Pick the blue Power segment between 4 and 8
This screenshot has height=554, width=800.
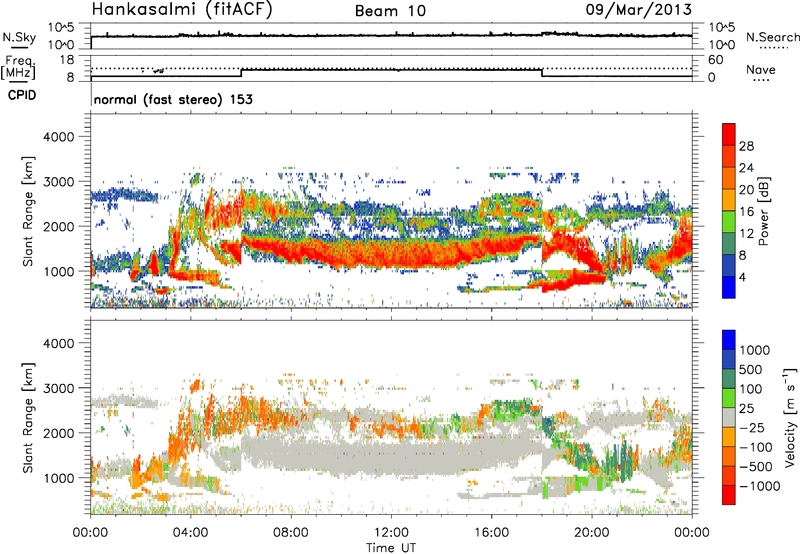point(729,265)
